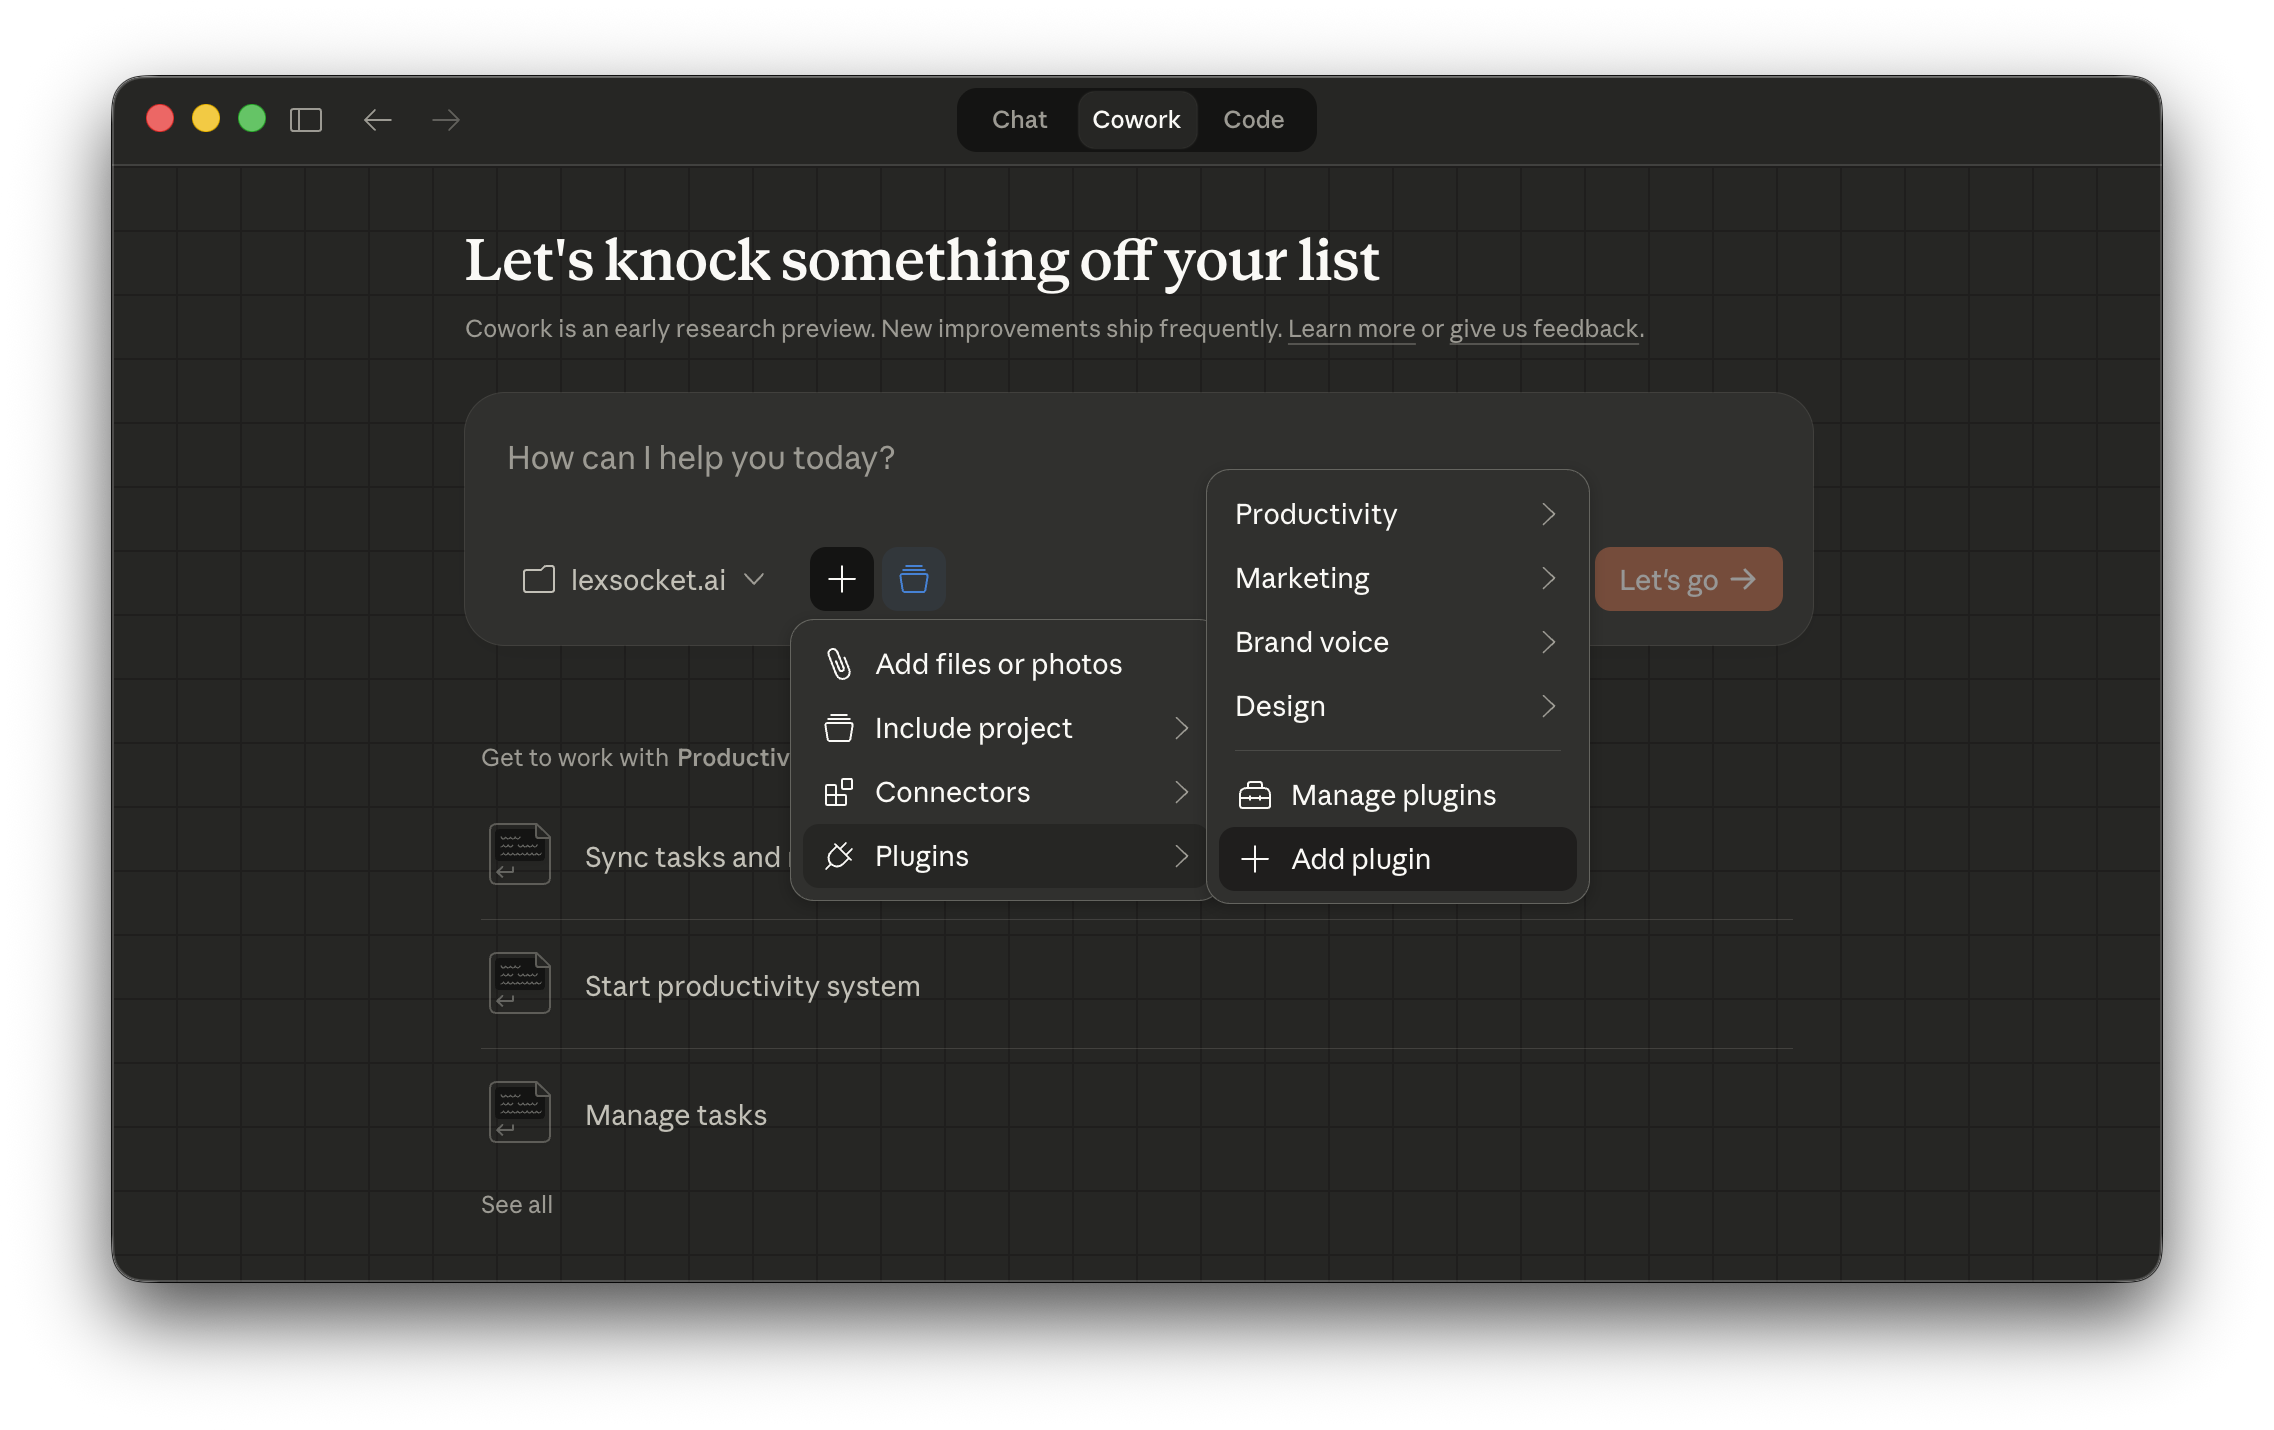The width and height of the screenshot is (2274, 1430).
Task: Click the back navigation arrow
Action: coord(377,119)
